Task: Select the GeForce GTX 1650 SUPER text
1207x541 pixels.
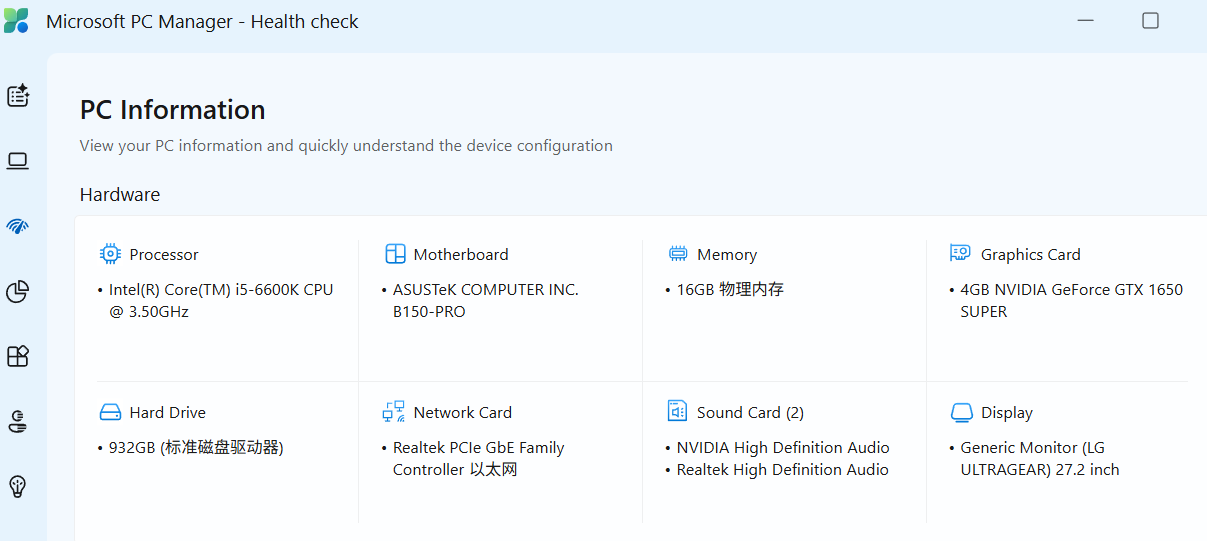Action: coord(1072,301)
